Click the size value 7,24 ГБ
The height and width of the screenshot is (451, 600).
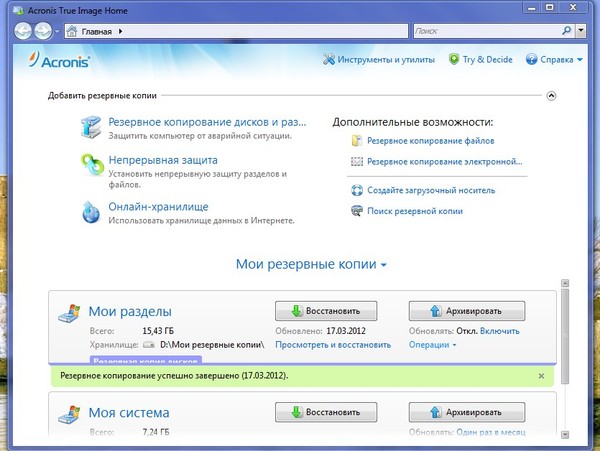click(156, 432)
